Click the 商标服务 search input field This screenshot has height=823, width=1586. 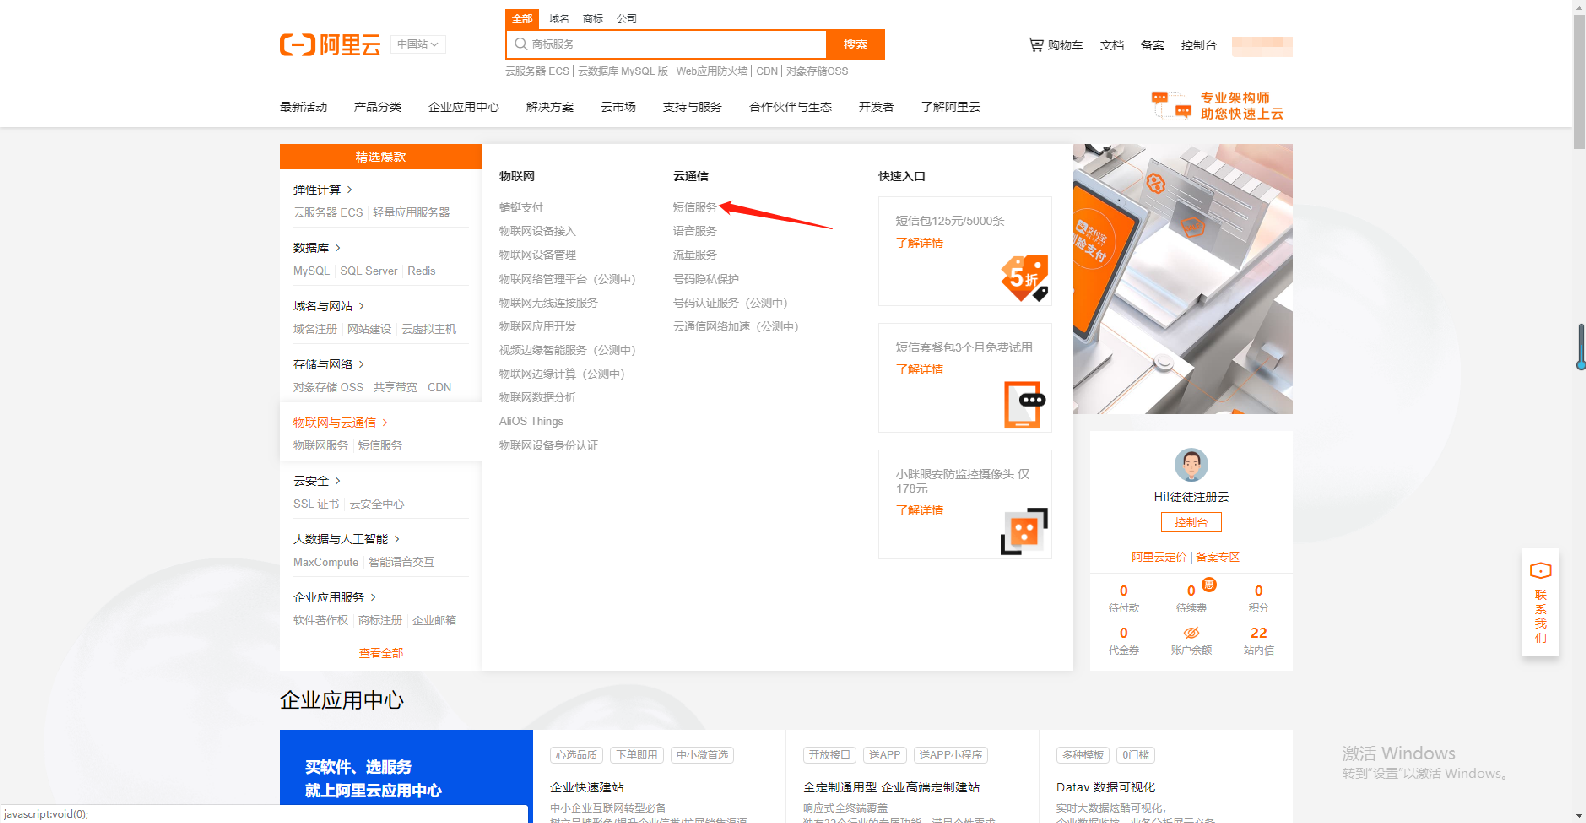coord(667,44)
